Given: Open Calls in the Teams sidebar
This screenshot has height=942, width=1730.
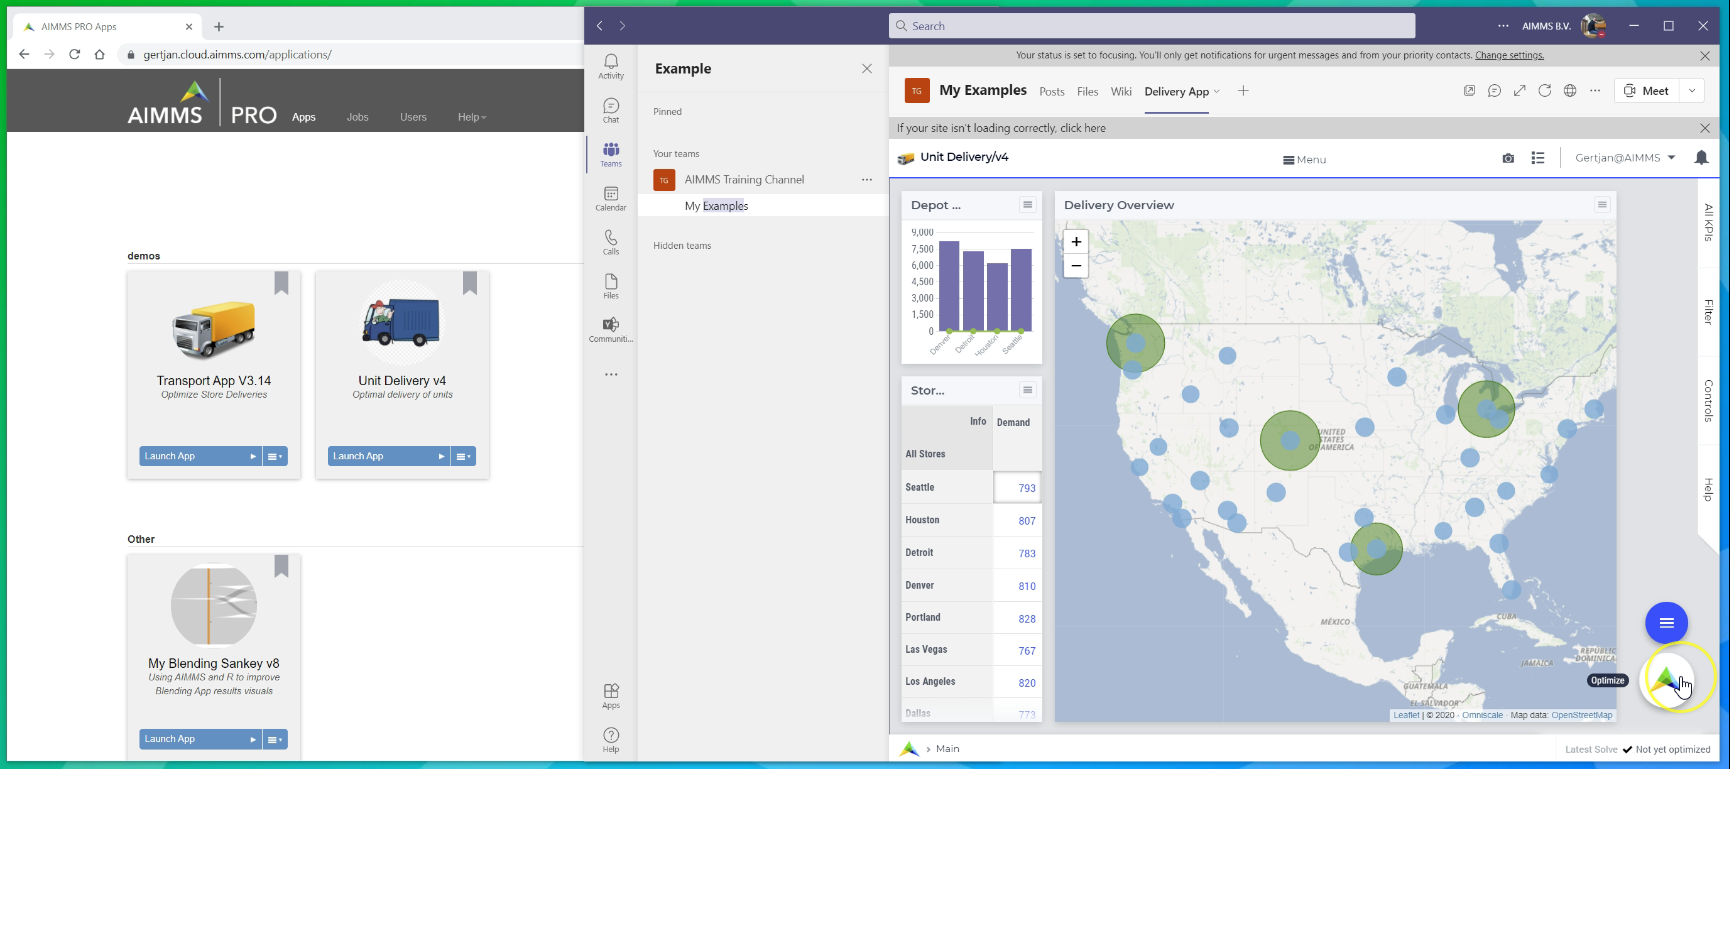Looking at the screenshot, I should (611, 242).
